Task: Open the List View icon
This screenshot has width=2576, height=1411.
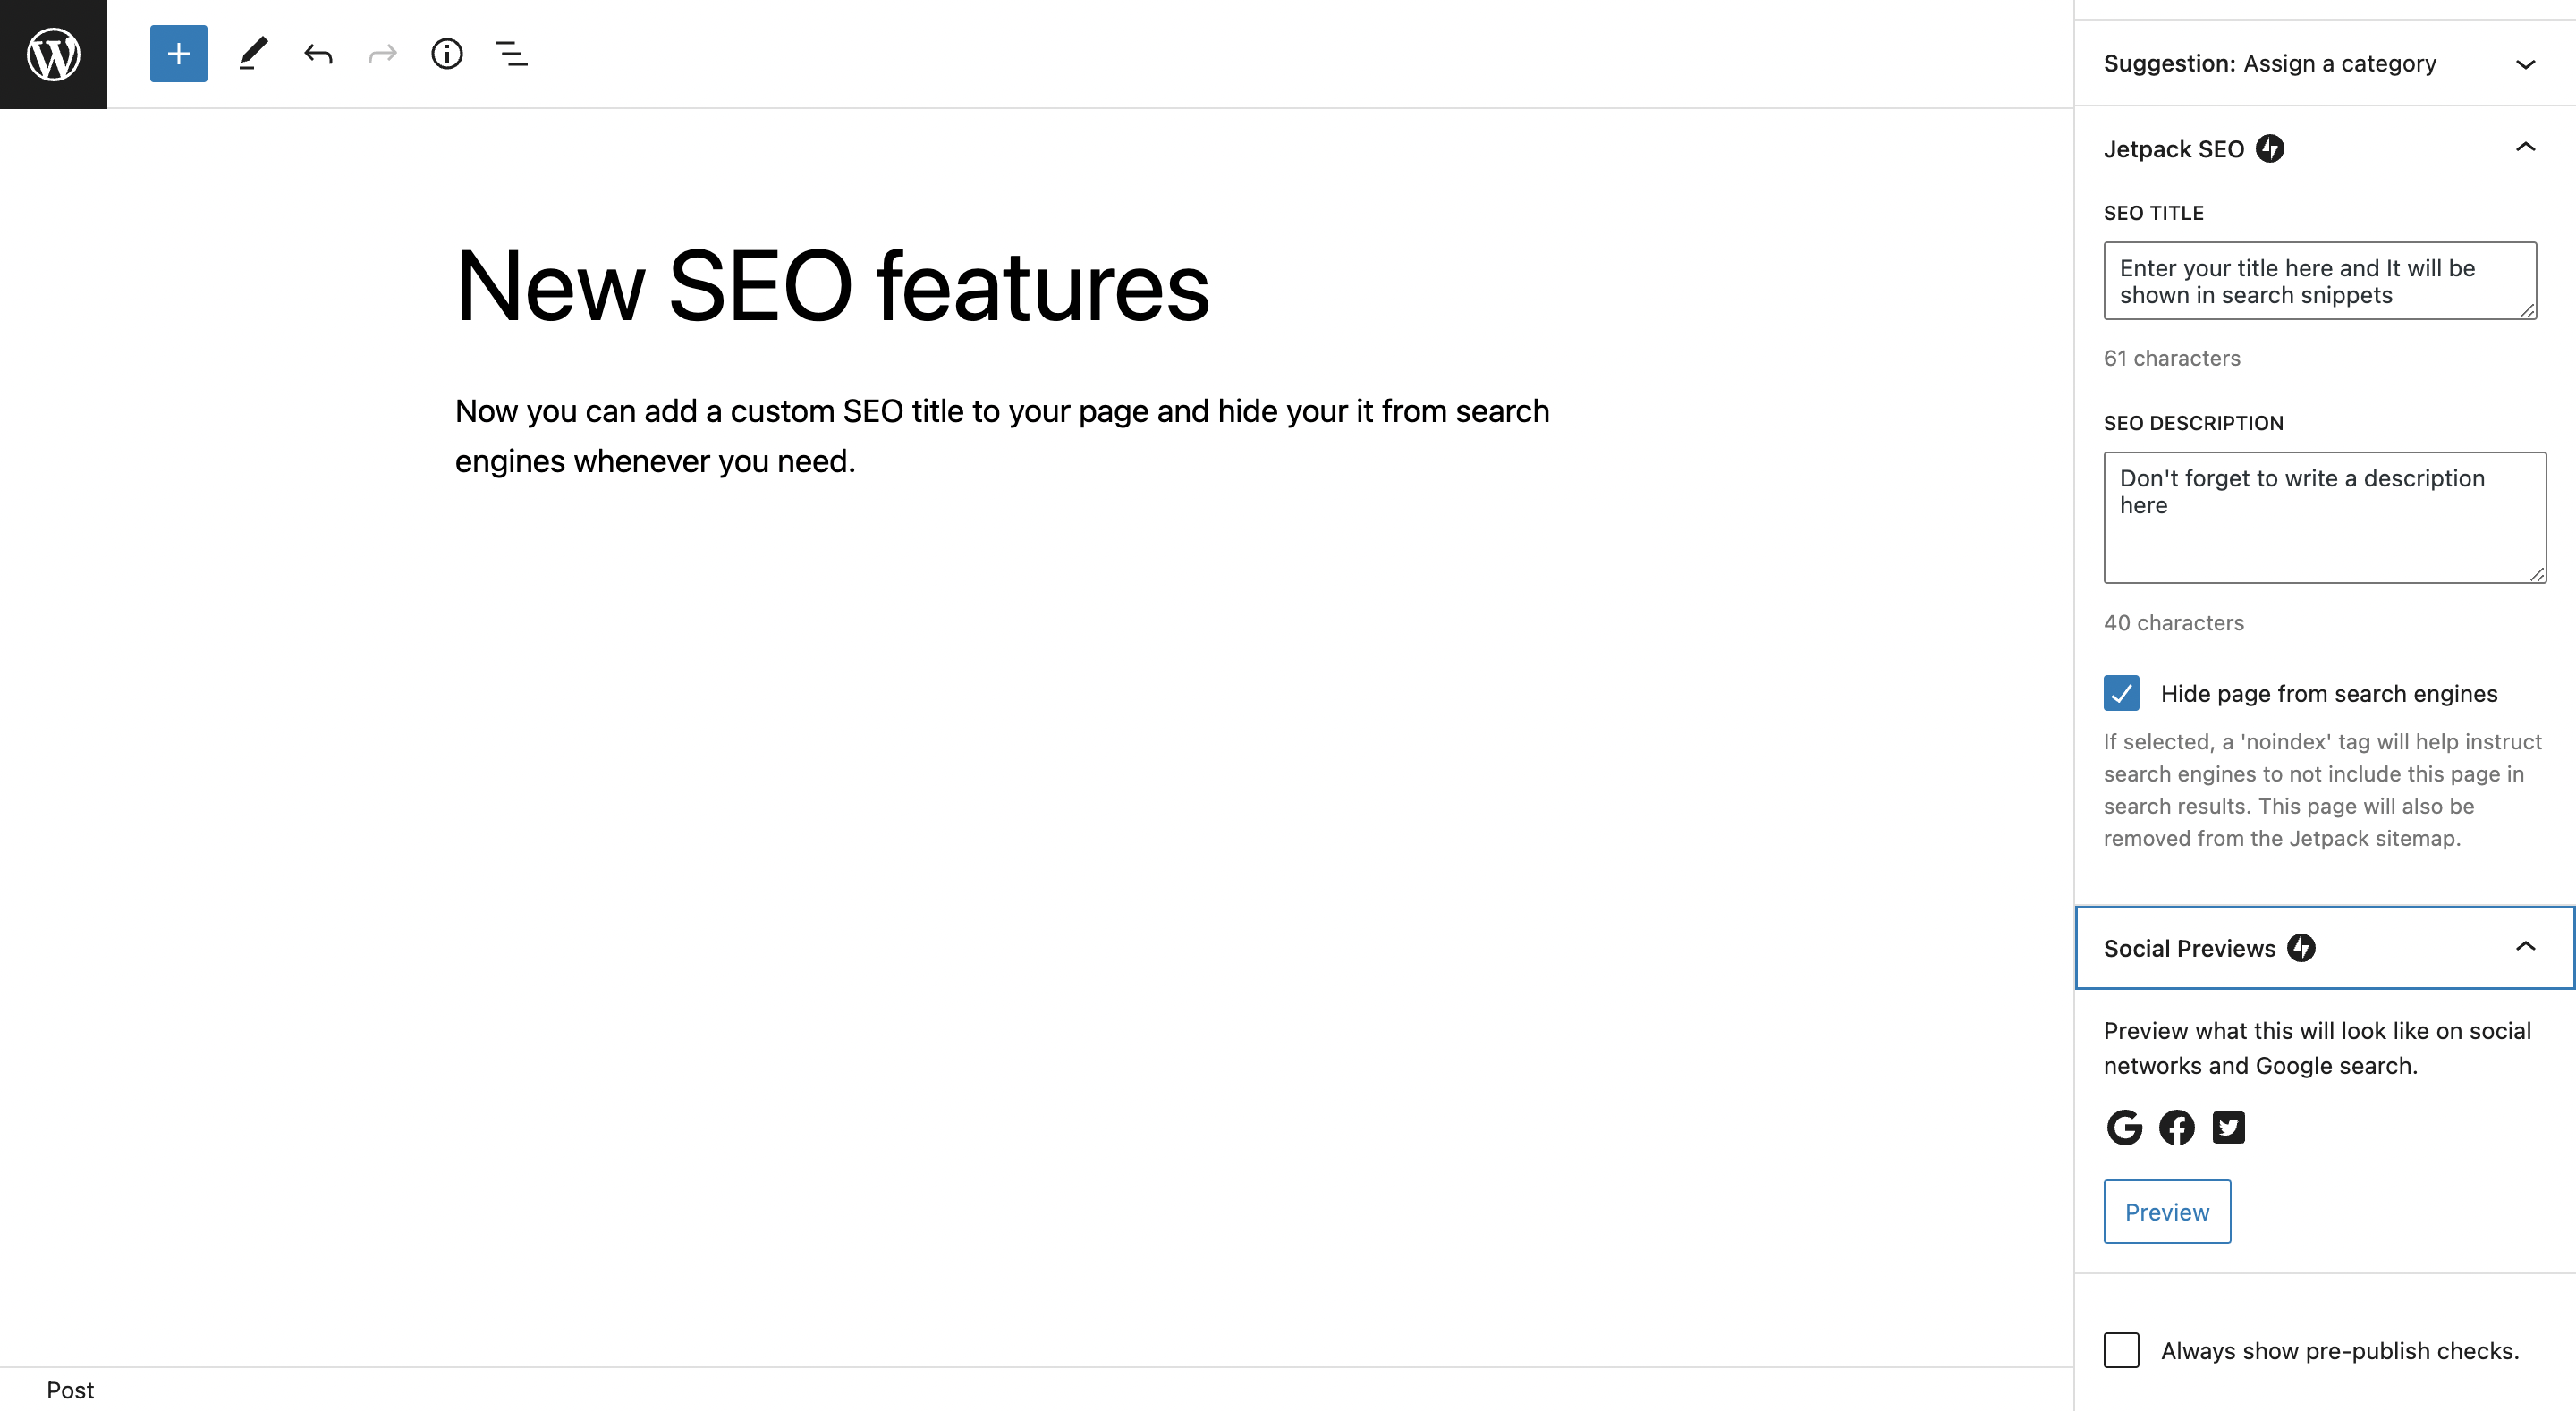Action: 511,54
